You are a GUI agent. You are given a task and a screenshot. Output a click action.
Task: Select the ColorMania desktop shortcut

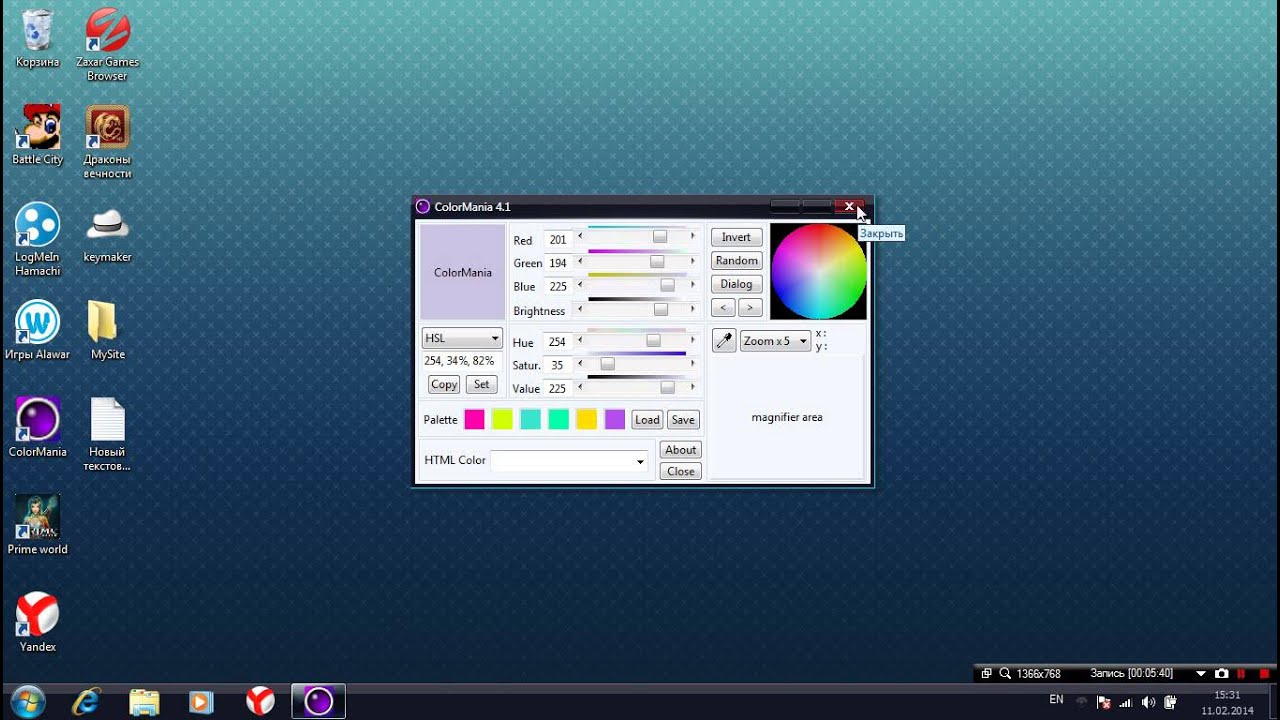point(38,428)
